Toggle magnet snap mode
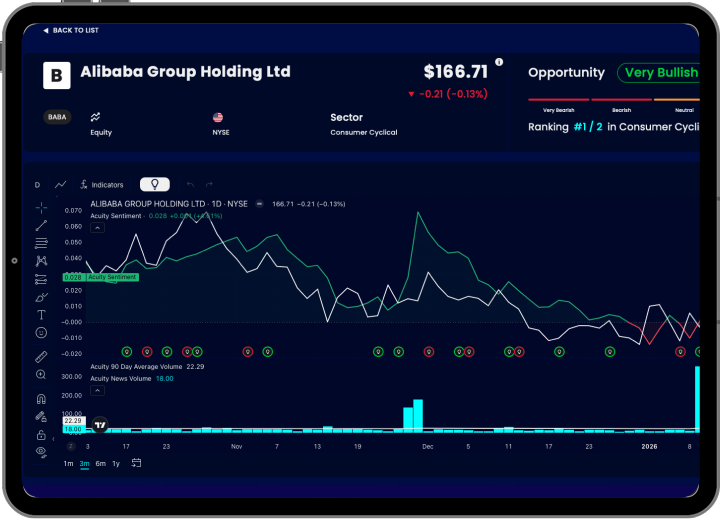 pyautogui.click(x=41, y=398)
